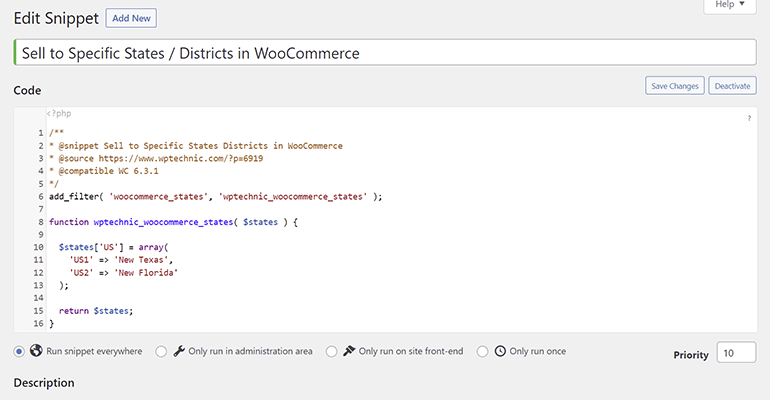Select Only run in administration area radio
Screen dimensions: 770x400
(161, 351)
